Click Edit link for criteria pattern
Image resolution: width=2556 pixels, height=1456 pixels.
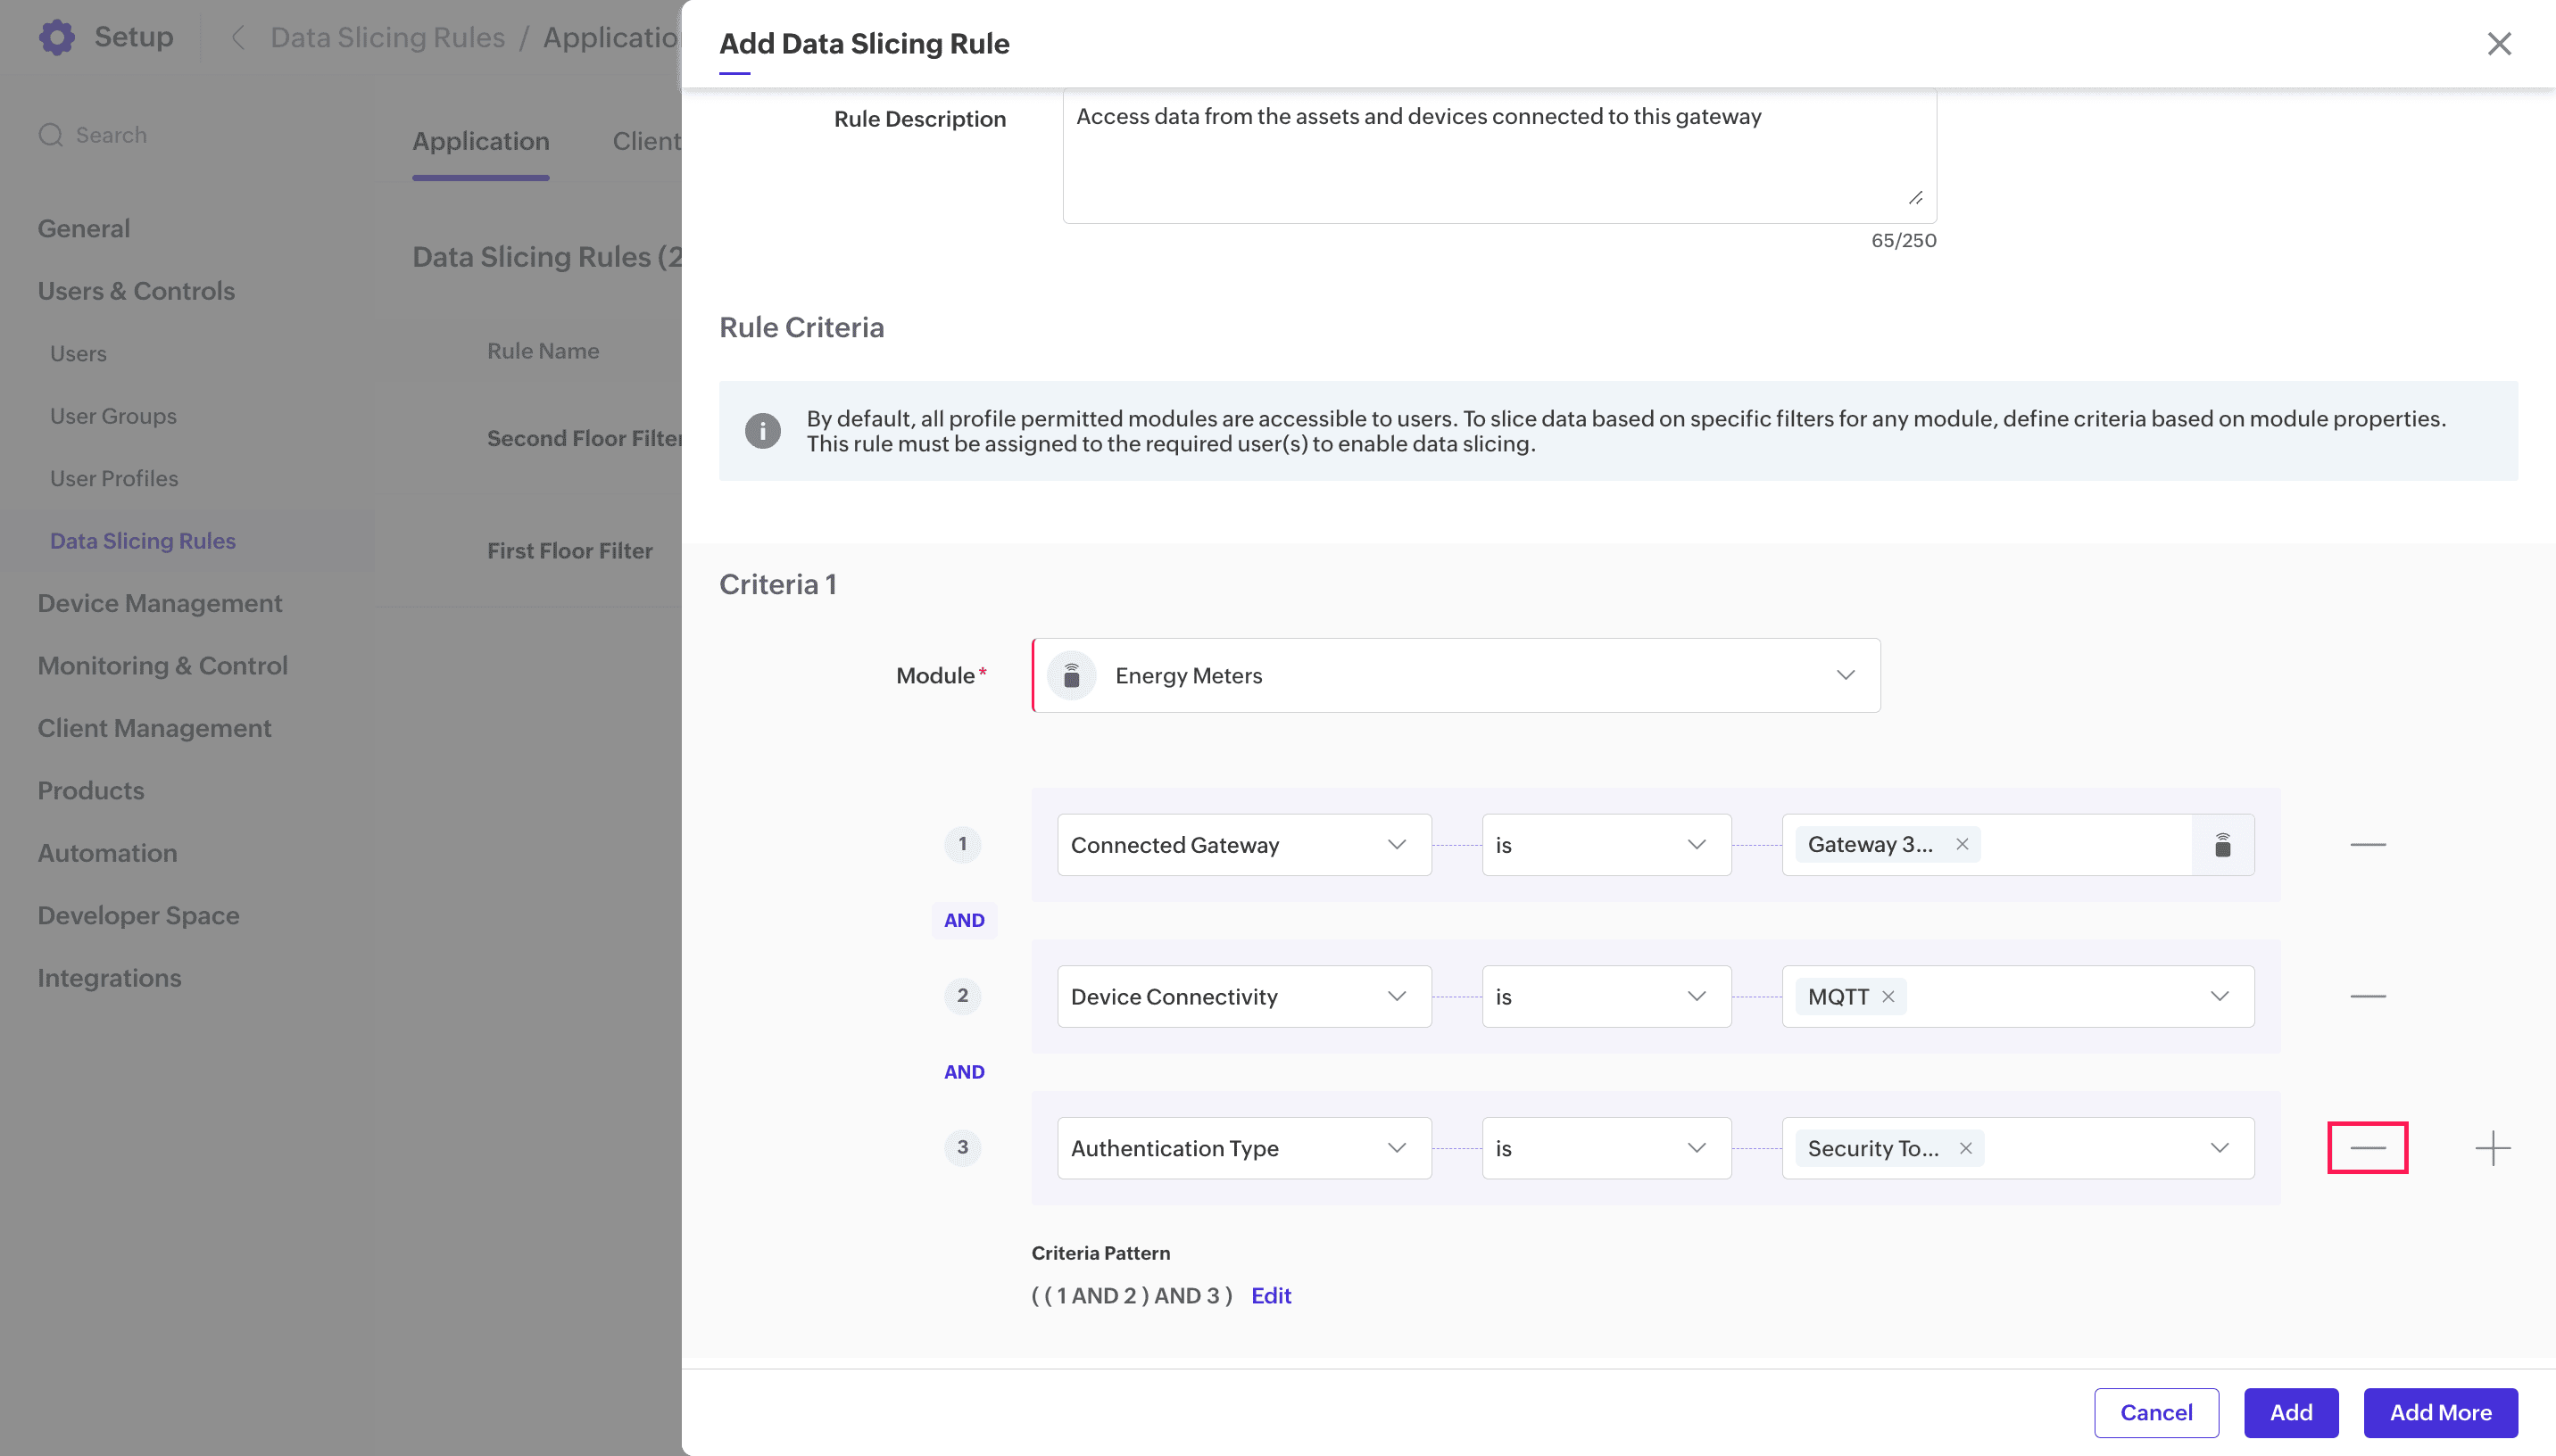1271,1295
